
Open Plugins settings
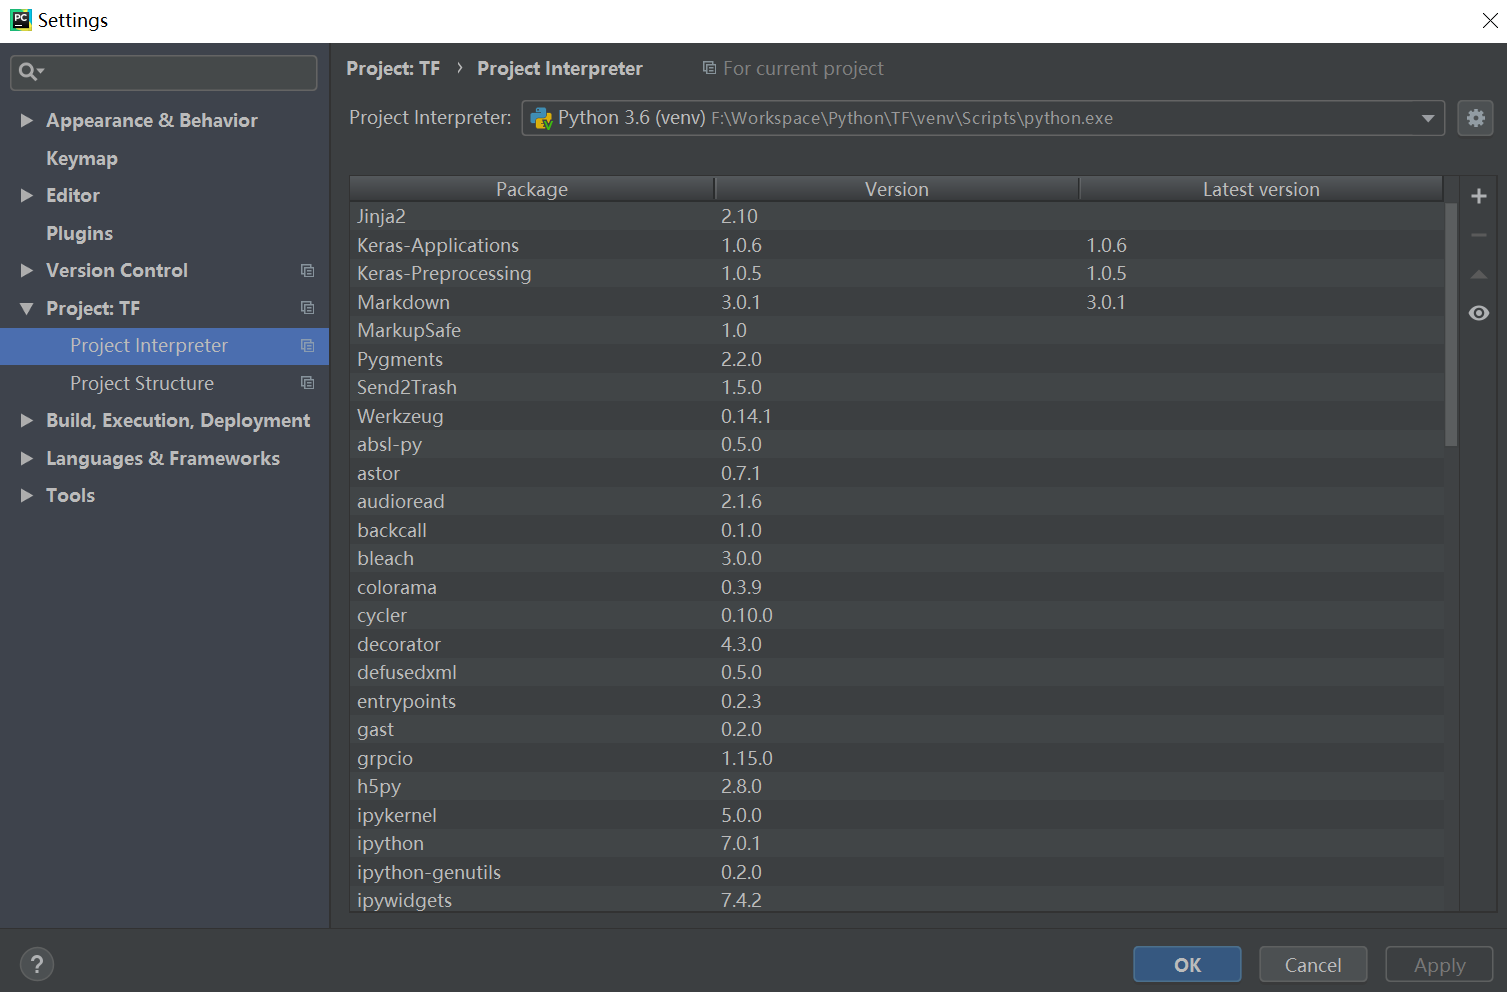click(79, 233)
